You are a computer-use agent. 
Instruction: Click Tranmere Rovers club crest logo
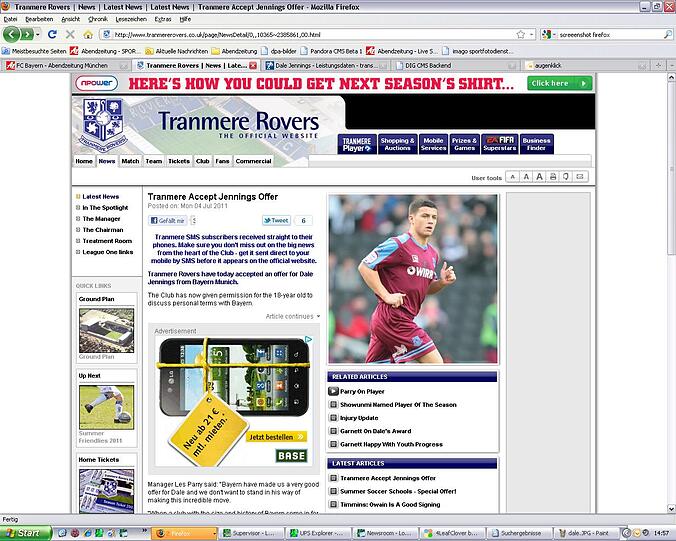[103, 124]
